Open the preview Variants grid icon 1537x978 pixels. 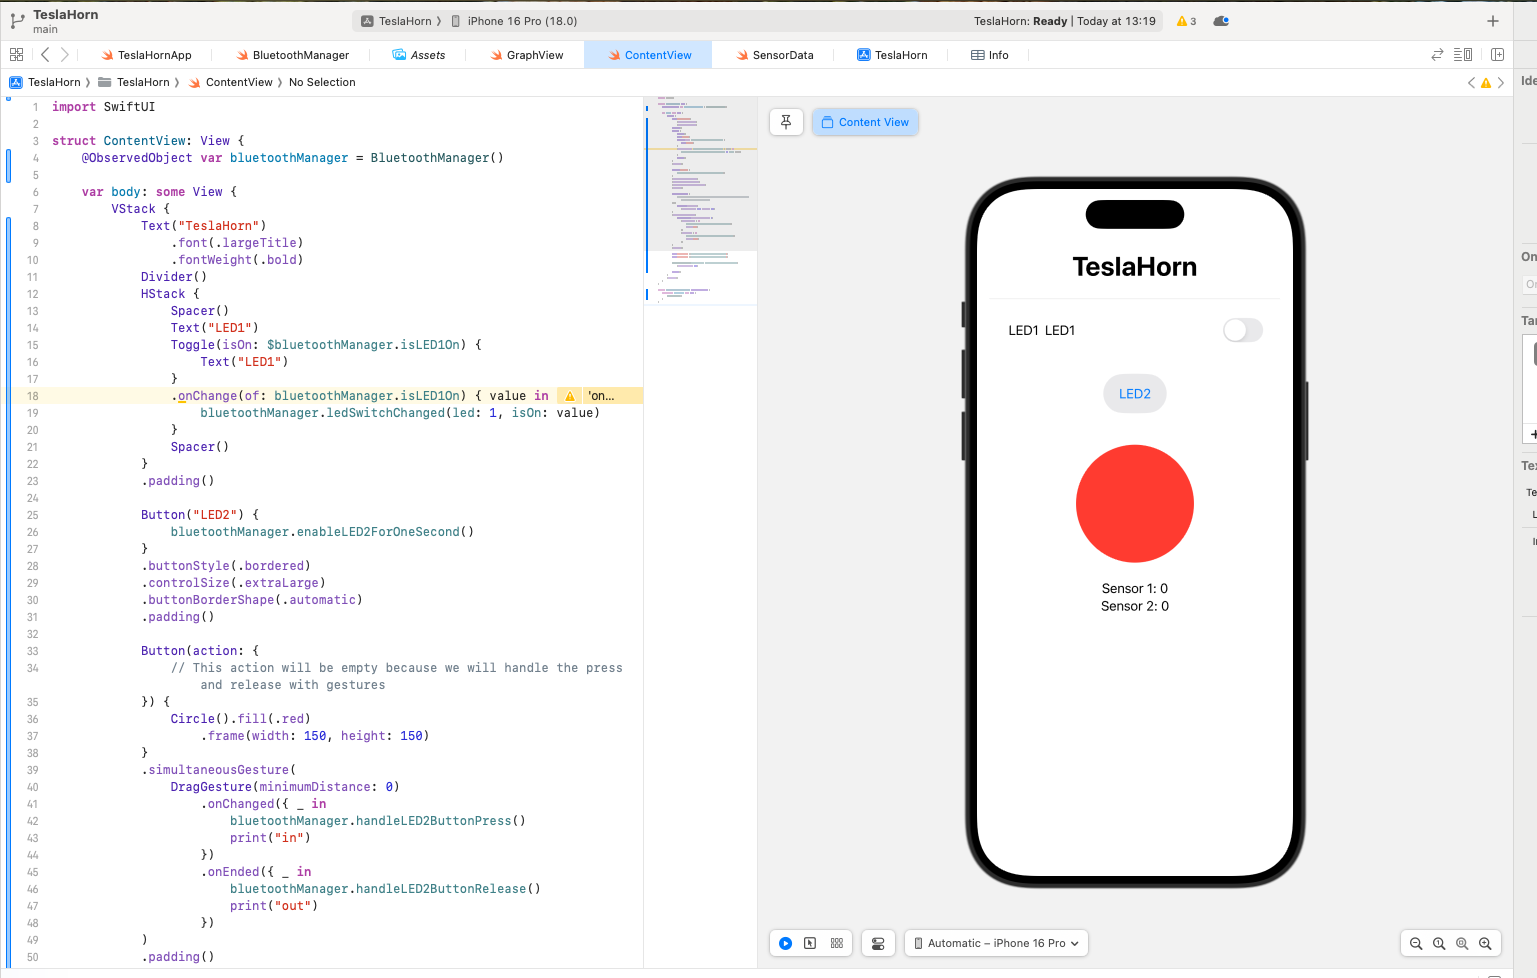(837, 943)
